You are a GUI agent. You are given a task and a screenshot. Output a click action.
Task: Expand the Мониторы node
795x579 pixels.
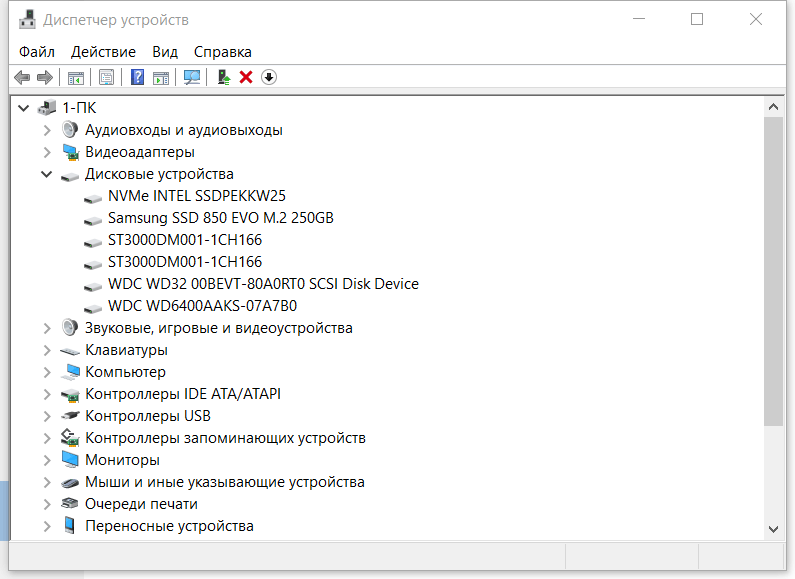coord(47,460)
